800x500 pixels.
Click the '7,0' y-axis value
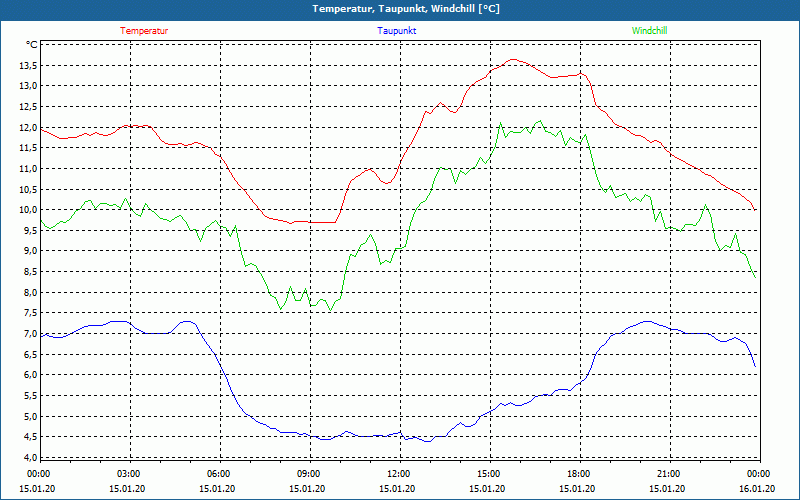pyautogui.click(x=31, y=334)
